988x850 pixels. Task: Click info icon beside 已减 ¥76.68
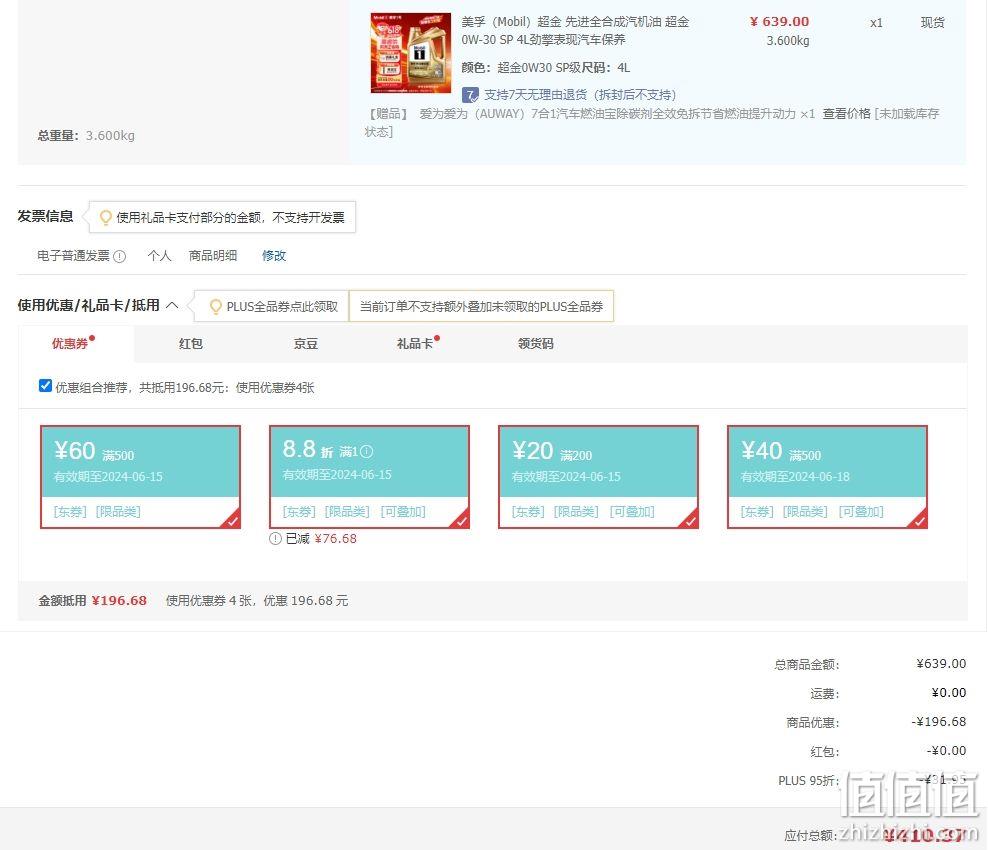click(275, 539)
